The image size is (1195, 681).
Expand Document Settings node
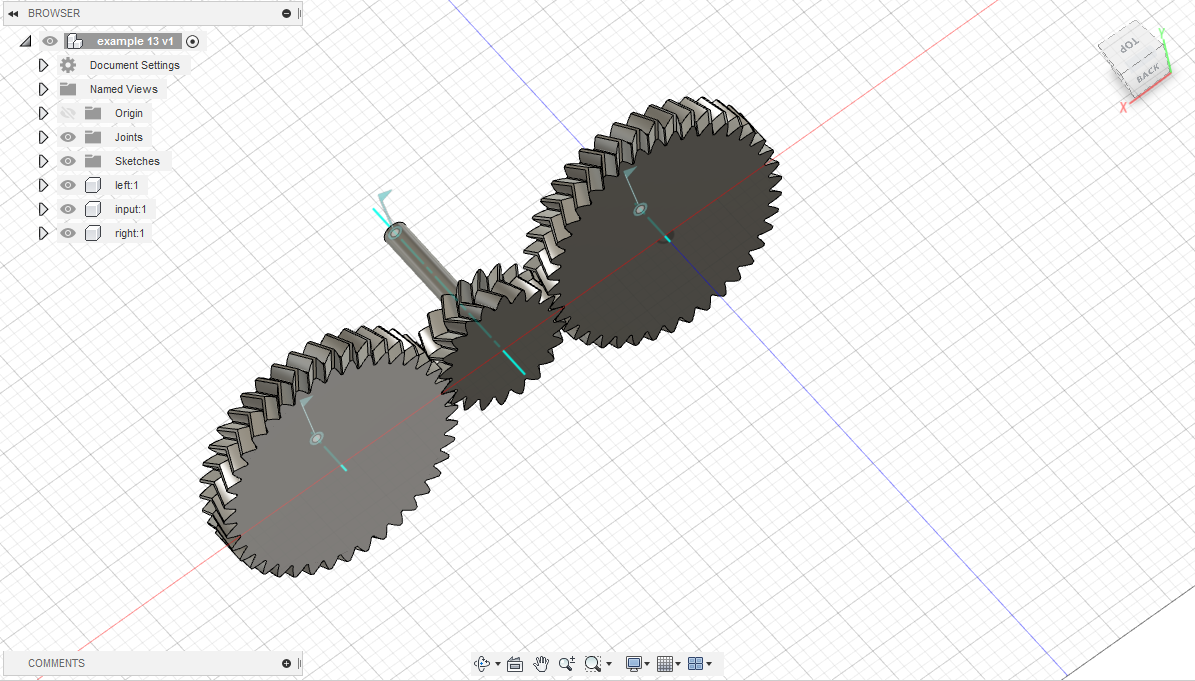tap(43, 66)
